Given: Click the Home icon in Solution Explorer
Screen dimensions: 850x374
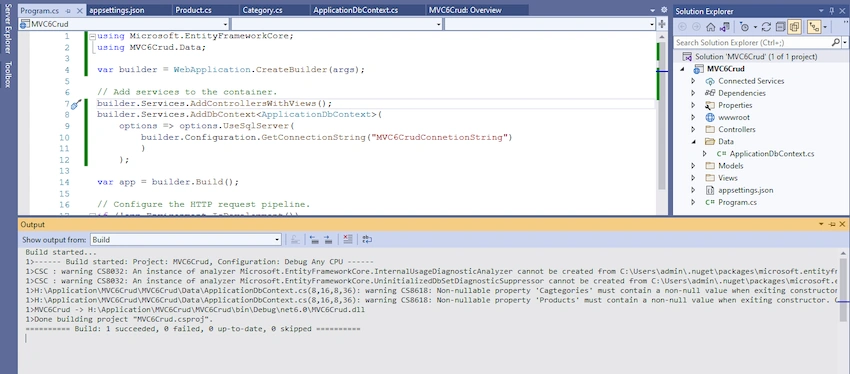Looking at the screenshot, I should point(710,27).
